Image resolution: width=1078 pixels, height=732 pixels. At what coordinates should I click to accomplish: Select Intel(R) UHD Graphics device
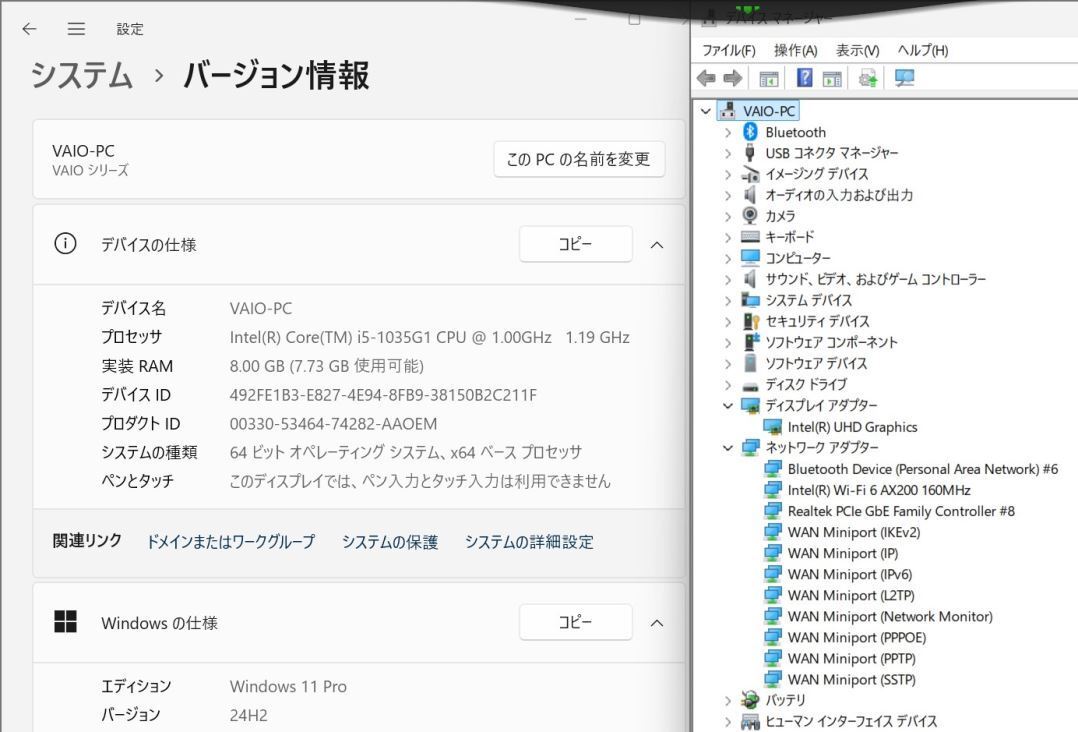point(852,427)
